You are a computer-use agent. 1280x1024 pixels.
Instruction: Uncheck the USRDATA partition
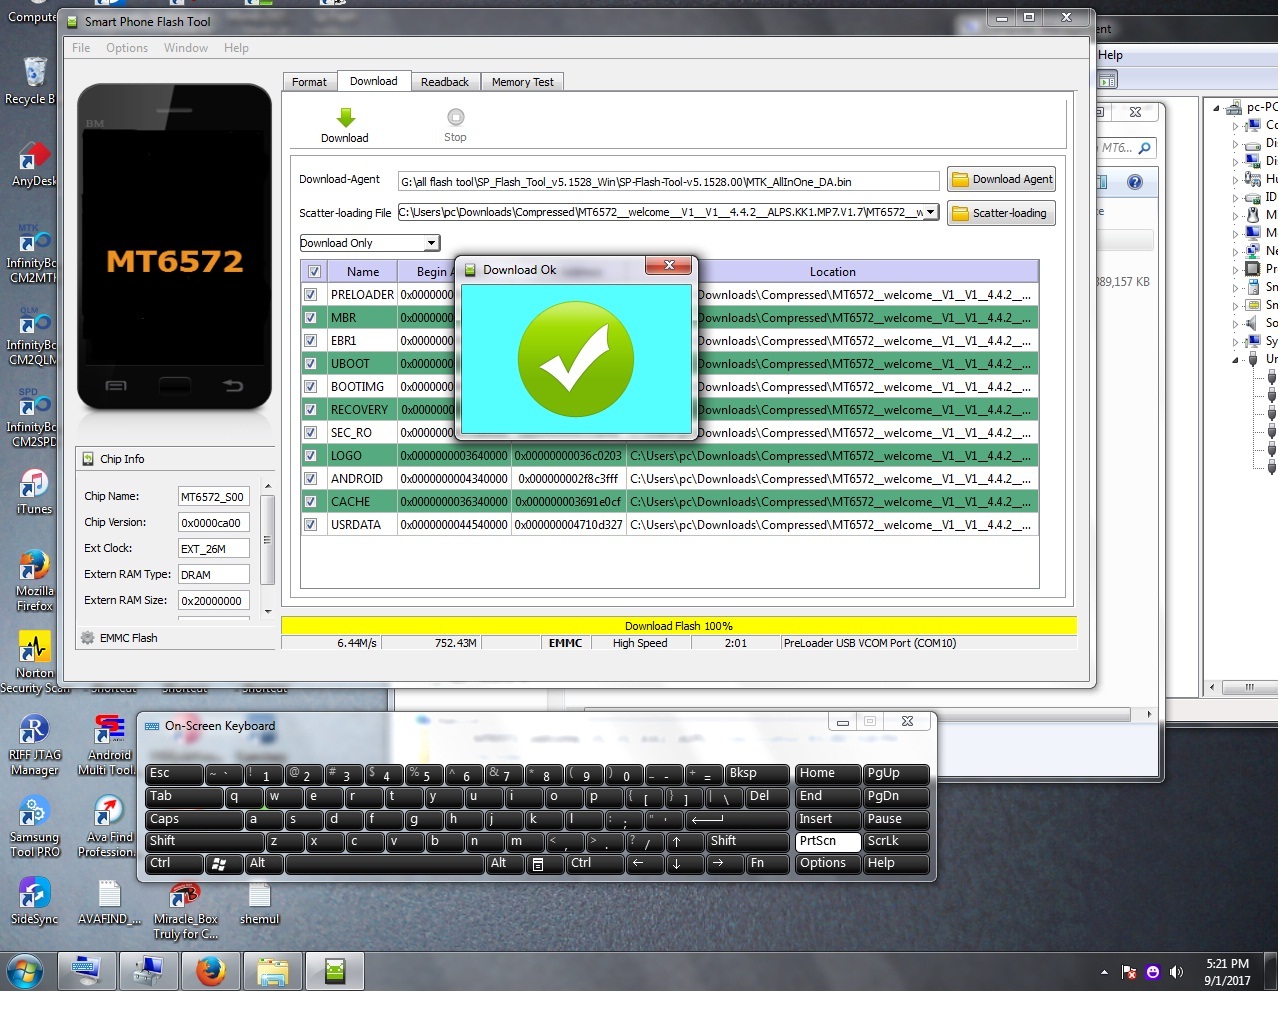pyautogui.click(x=311, y=524)
